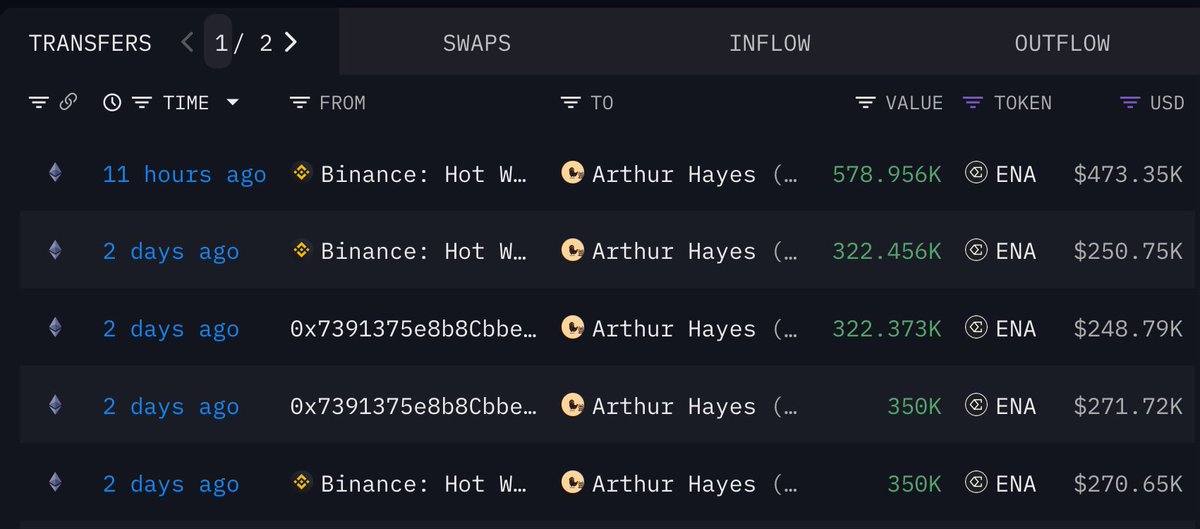This screenshot has width=1200, height=529.
Task: Click Arthur Hayes avatar in 322.373K row
Action: pyautogui.click(x=572, y=328)
